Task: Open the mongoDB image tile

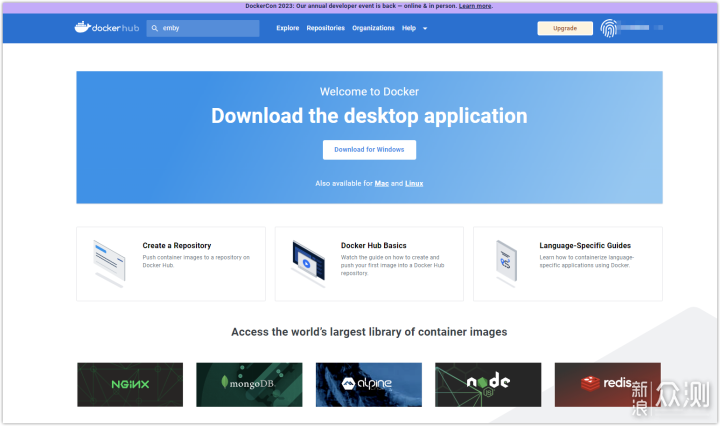Action: tap(249, 384)
